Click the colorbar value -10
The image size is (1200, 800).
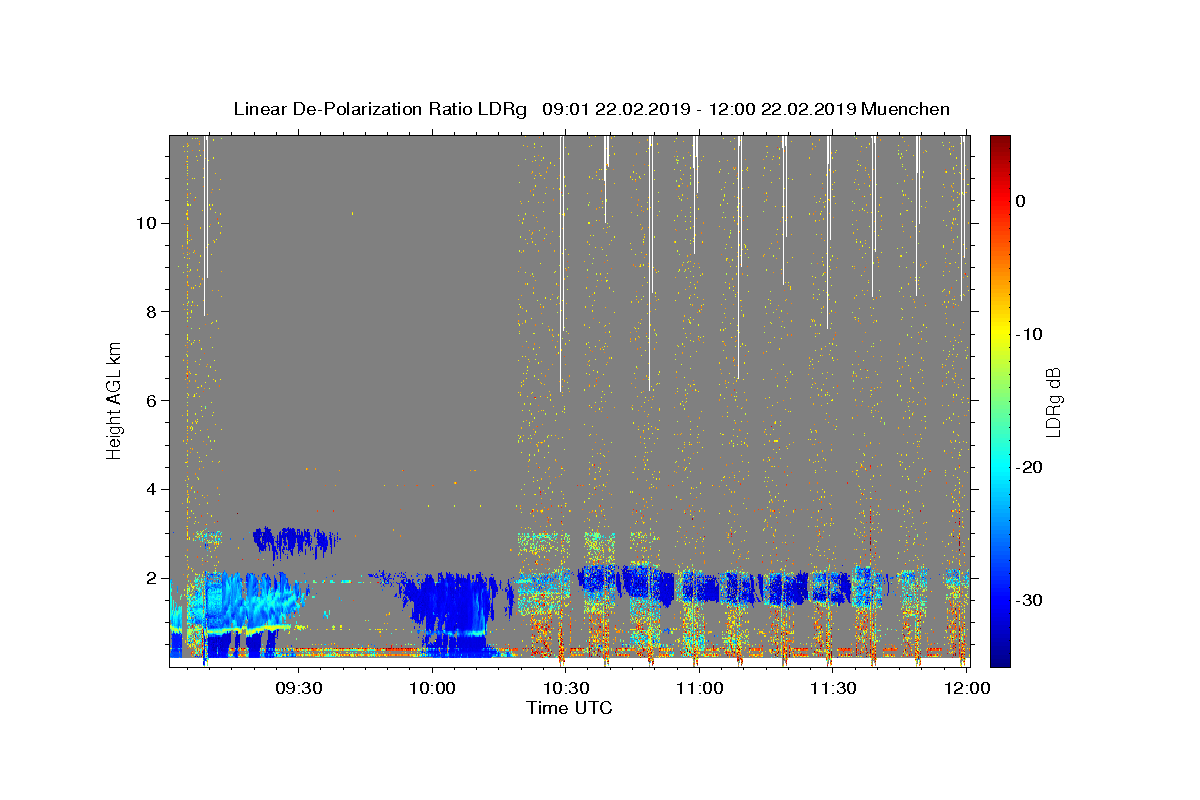coord(1029,334)
